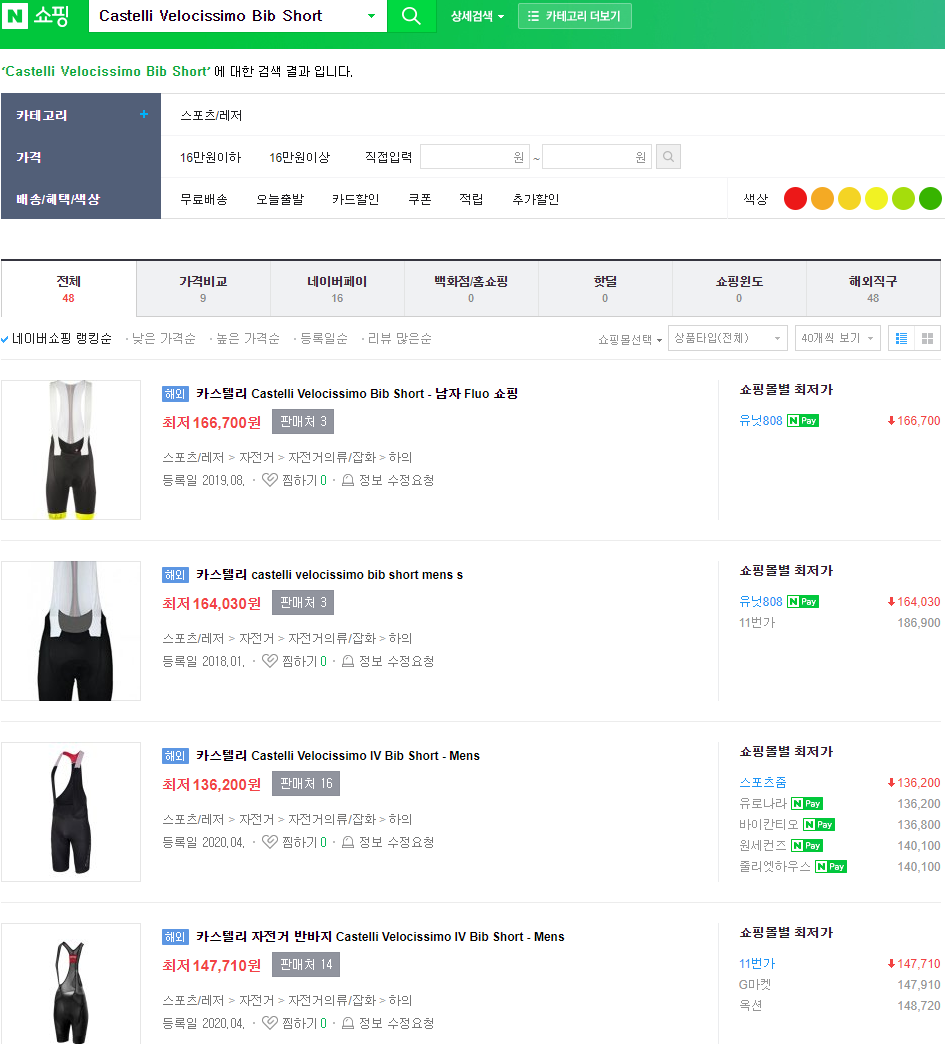
Task: Click the 스포츠/레저 category link
Action: point(211,115)
